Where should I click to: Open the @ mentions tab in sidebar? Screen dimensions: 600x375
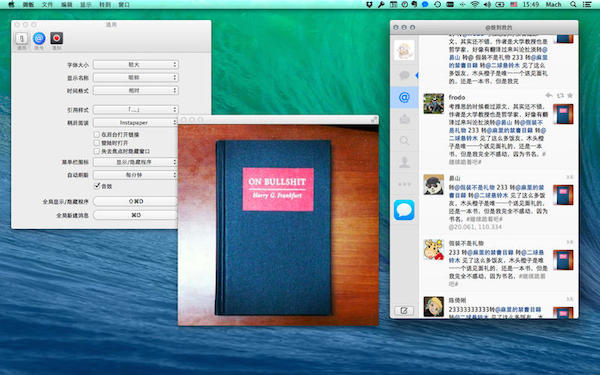point(404,98)
